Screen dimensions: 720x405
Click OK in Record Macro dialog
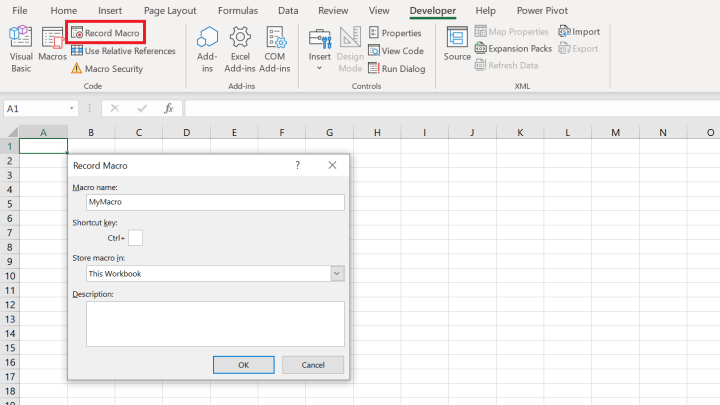[x=244, y=365]
